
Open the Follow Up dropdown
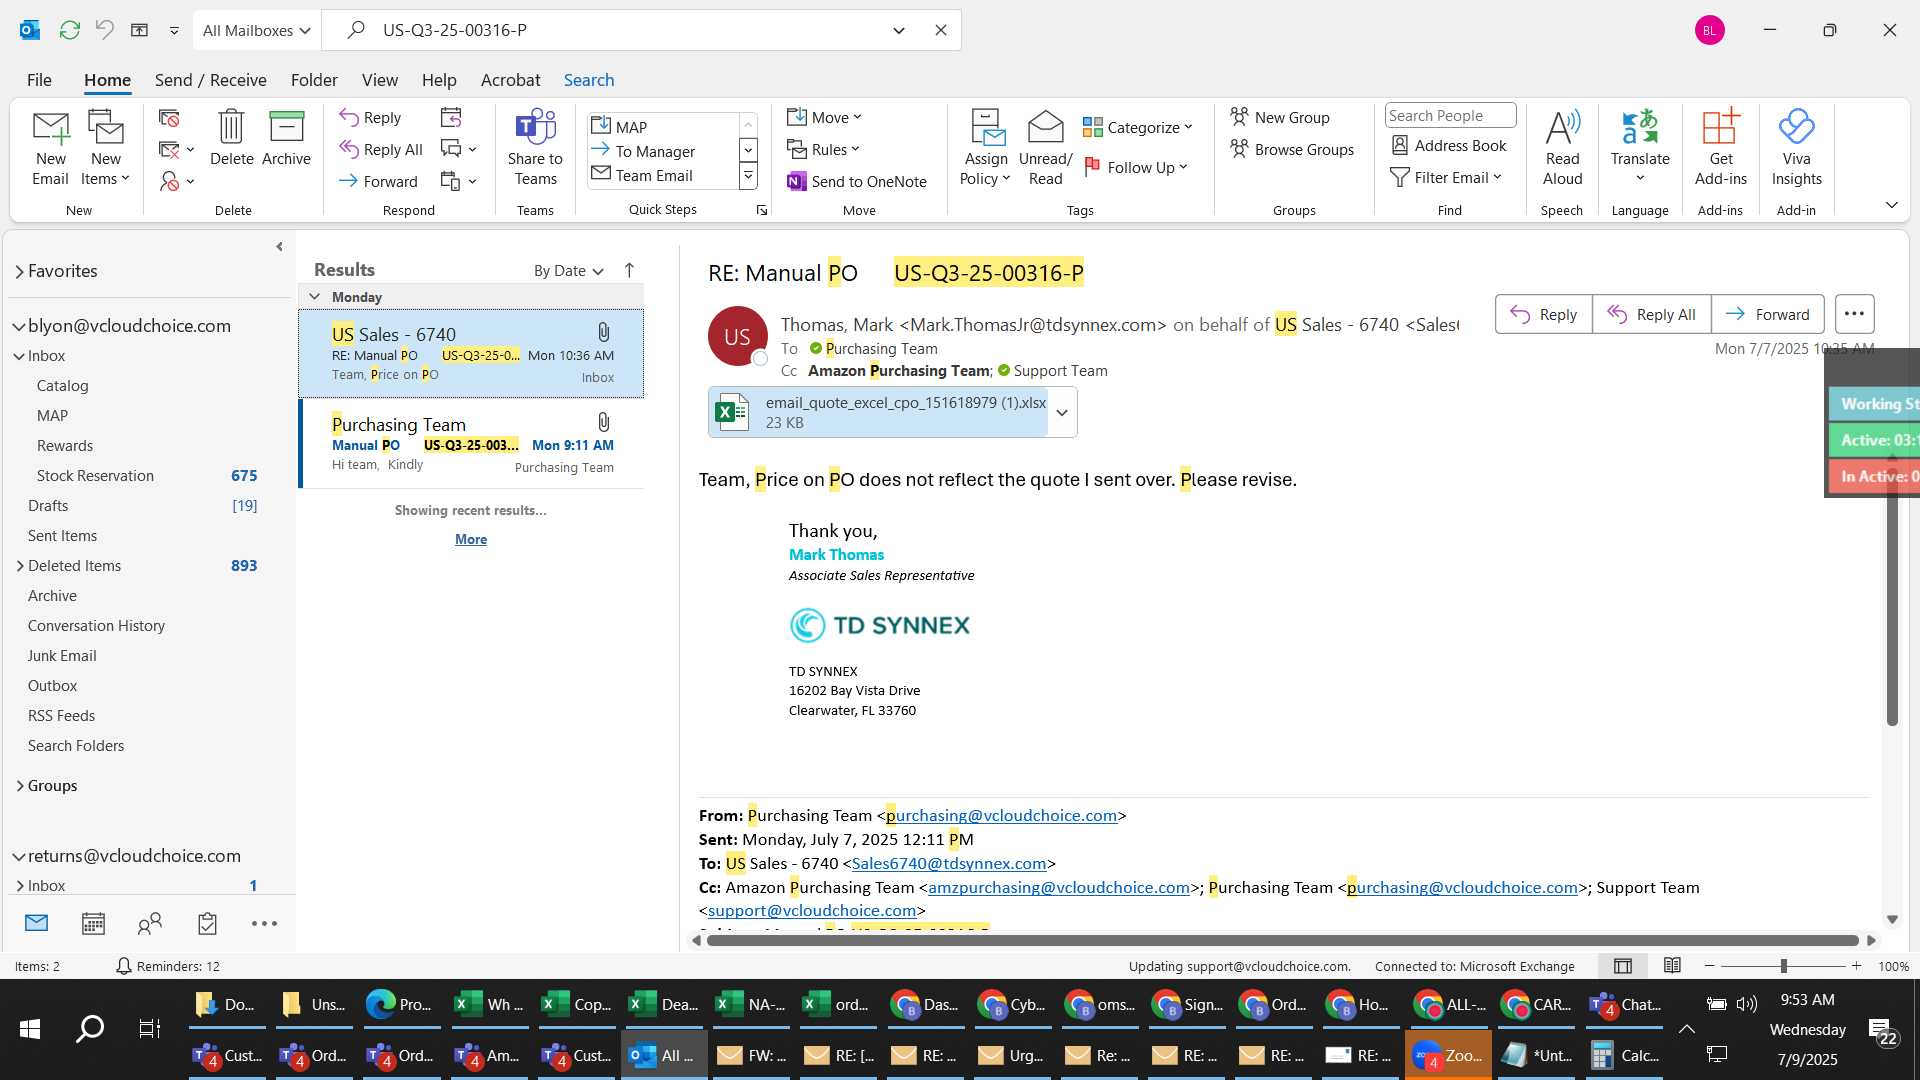(1135, 167)
